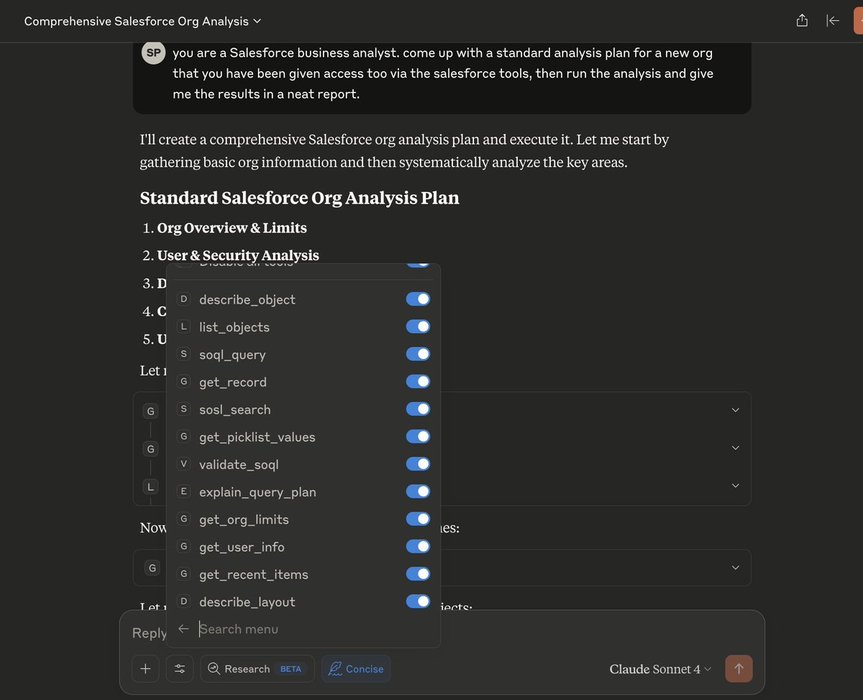Open the search and tools settings icon
The width and height of the screenshot is (863, 700).
pos(180,669)
